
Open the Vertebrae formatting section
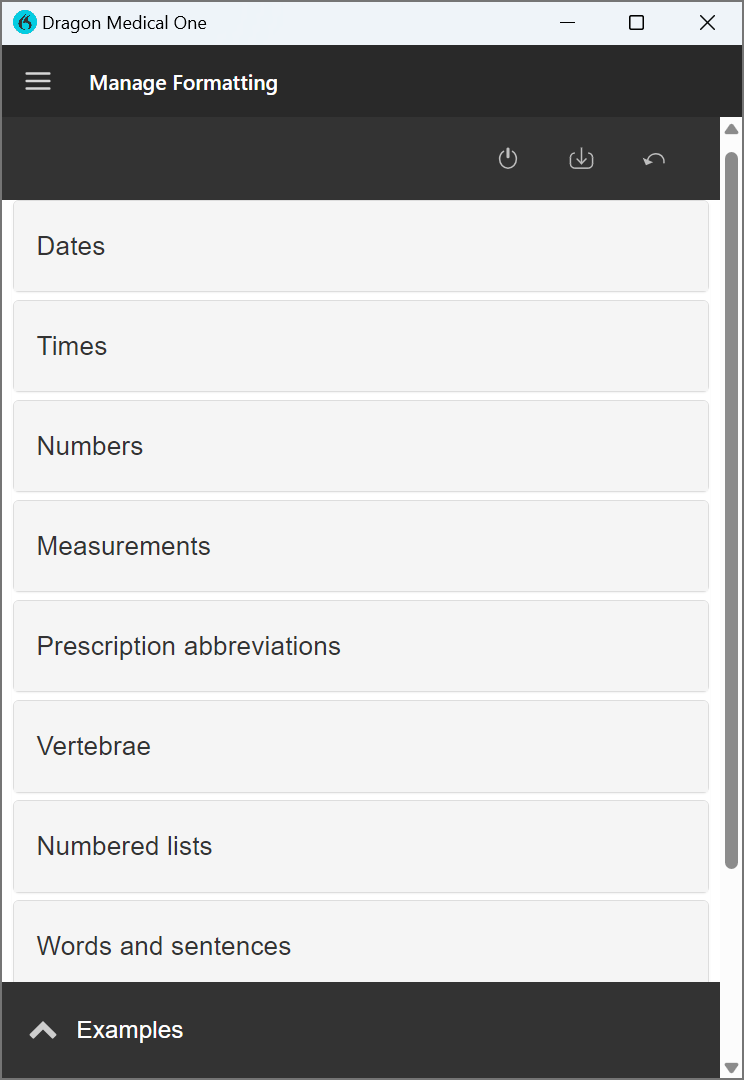(360, 746)
